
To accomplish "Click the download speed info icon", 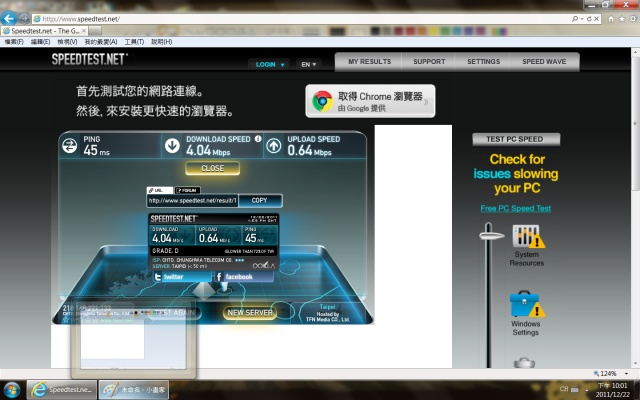I will pos(258,139).
